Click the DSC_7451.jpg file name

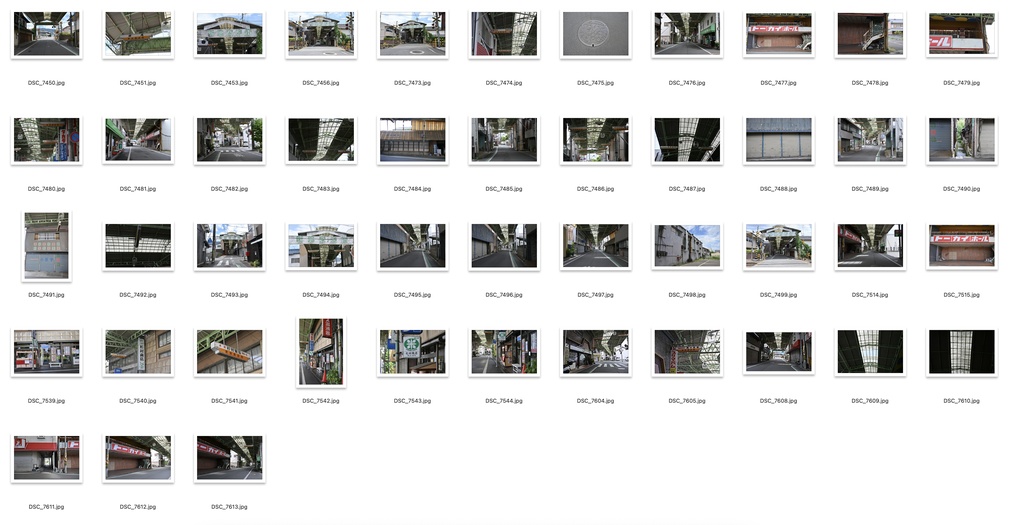(x=138, y=83)
